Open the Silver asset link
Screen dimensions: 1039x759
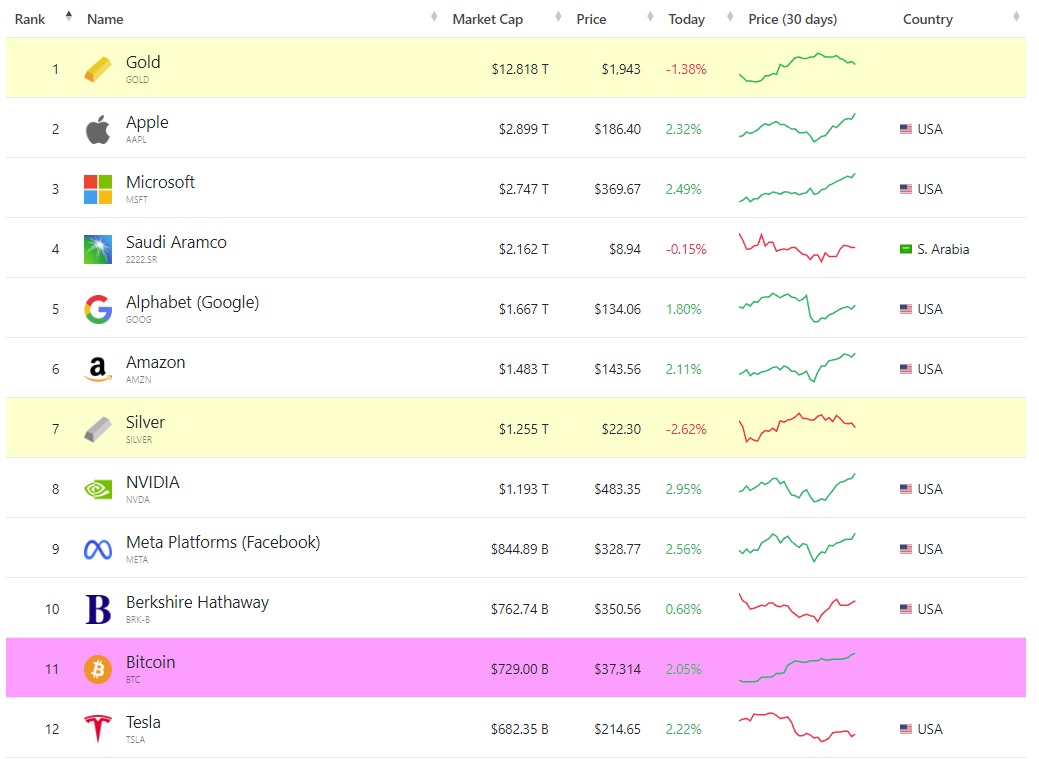(145, 422)
